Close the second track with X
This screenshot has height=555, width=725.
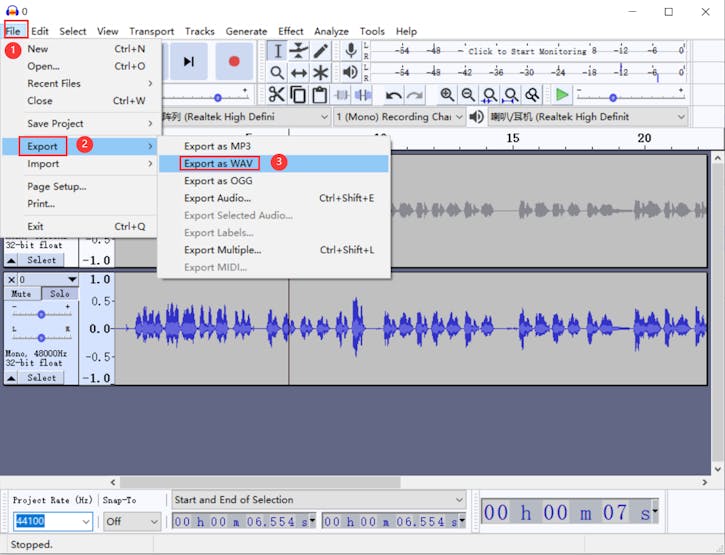pos(11,280)
